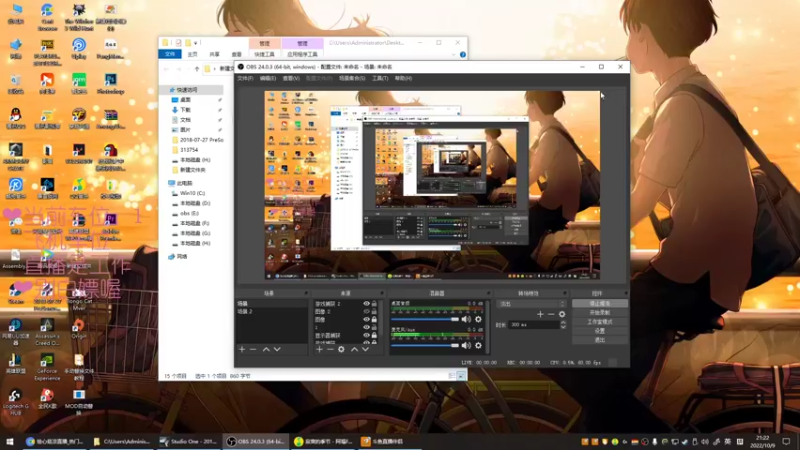Image resolution: width=800 pixels, height=450 pixels.
Task: Select 场景 2 in scenes list
Action: pyautogui.click(x=271, y=311)
